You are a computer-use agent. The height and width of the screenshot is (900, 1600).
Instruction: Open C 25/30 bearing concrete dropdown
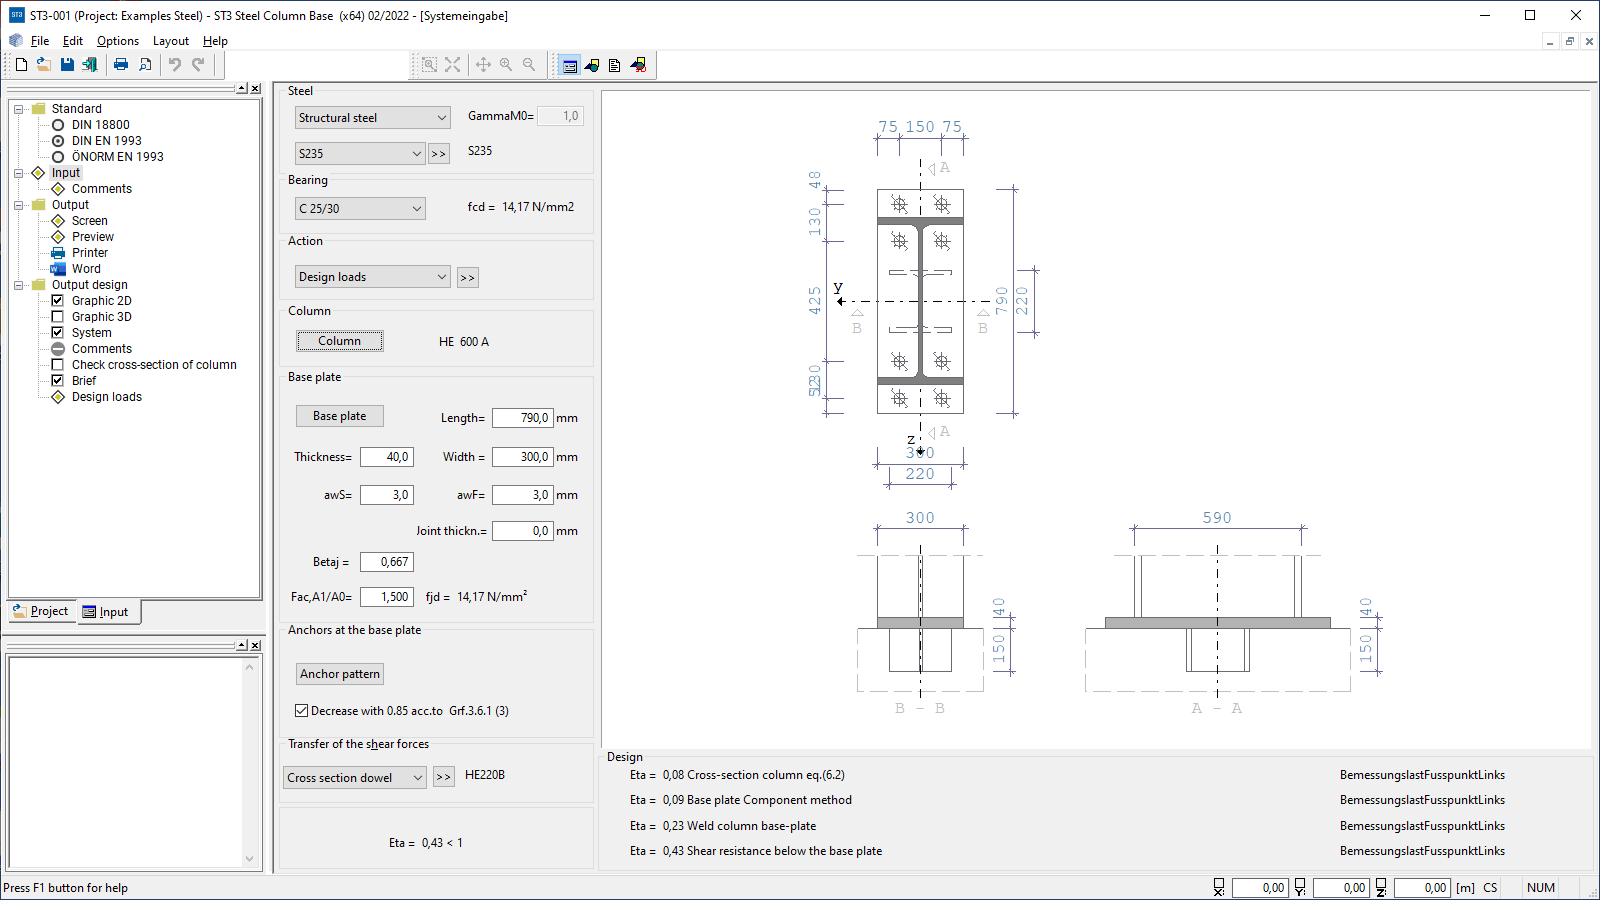tap(360, 209)
